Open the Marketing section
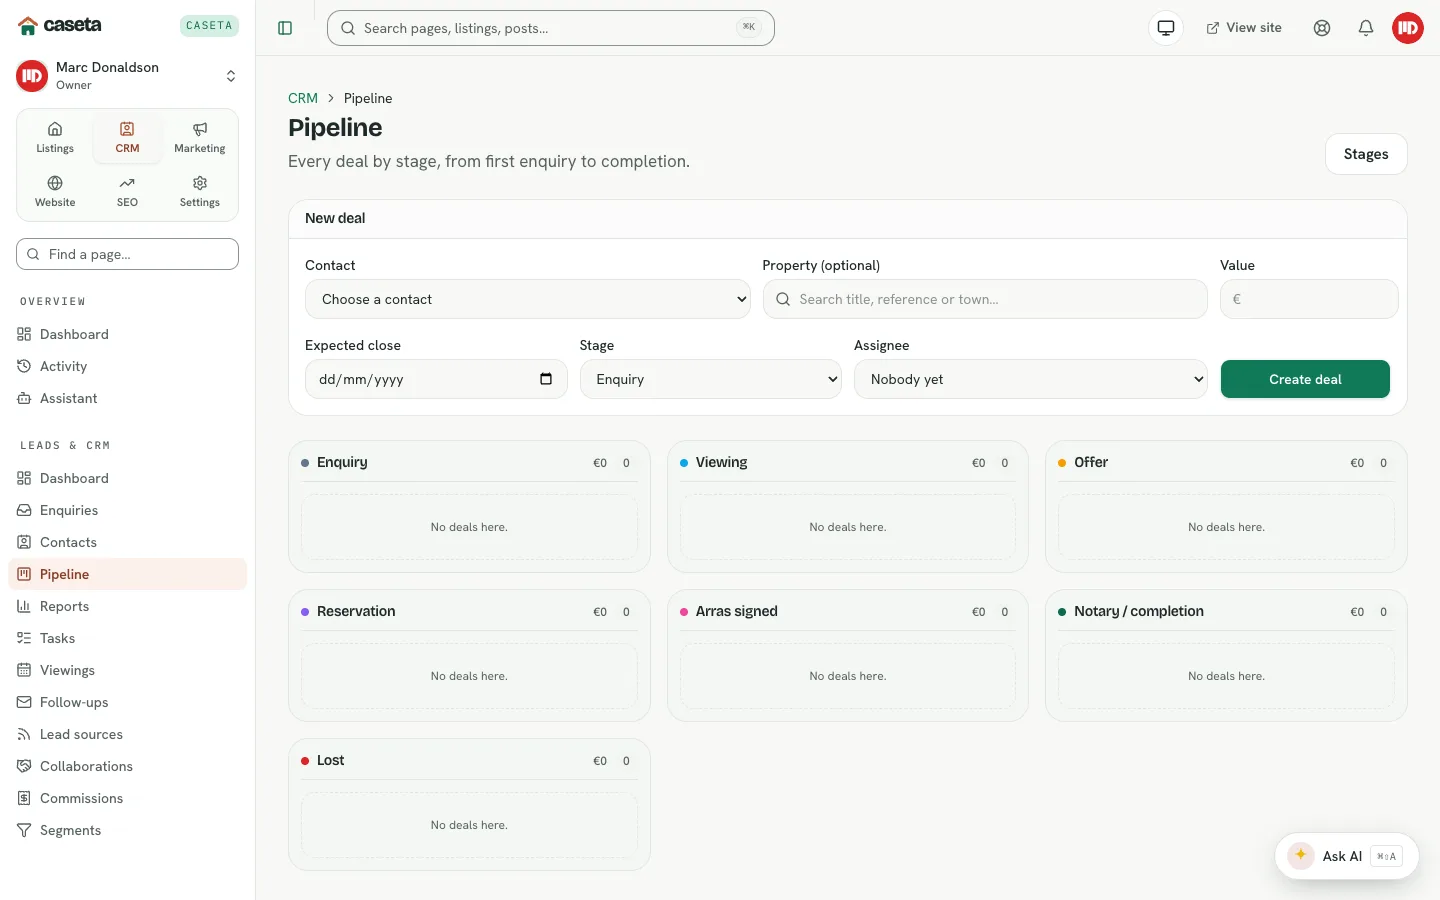Image resolution: width=1440 pixels, height=900 pixels. click(200, 138)
